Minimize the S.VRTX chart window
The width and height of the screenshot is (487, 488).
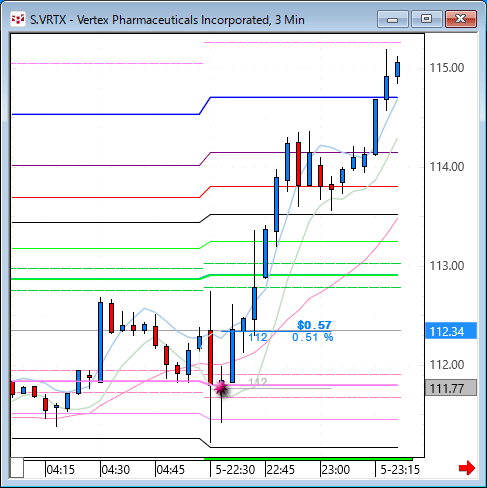click(x=393, y=19)
